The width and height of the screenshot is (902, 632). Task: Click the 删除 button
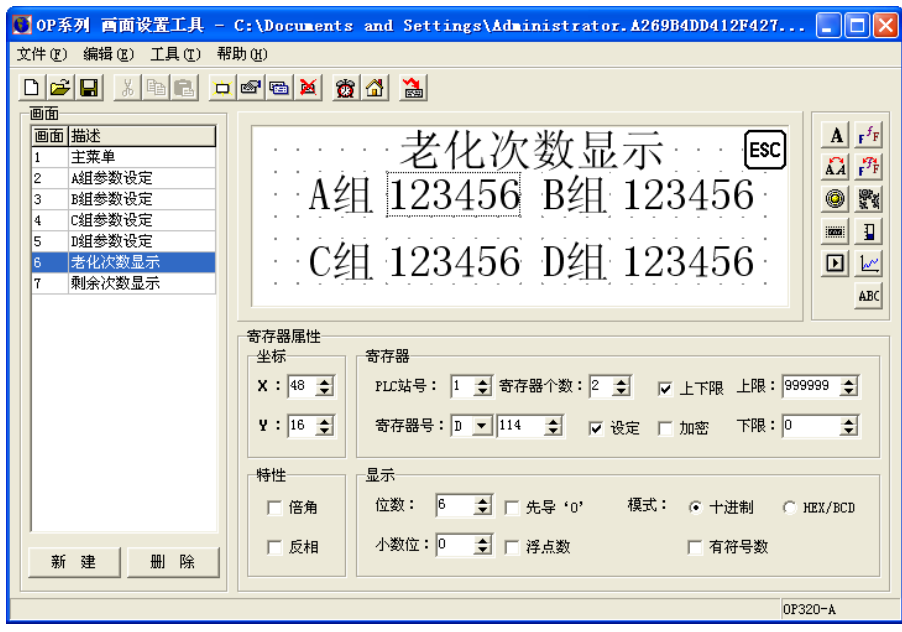tap(173, 562)
